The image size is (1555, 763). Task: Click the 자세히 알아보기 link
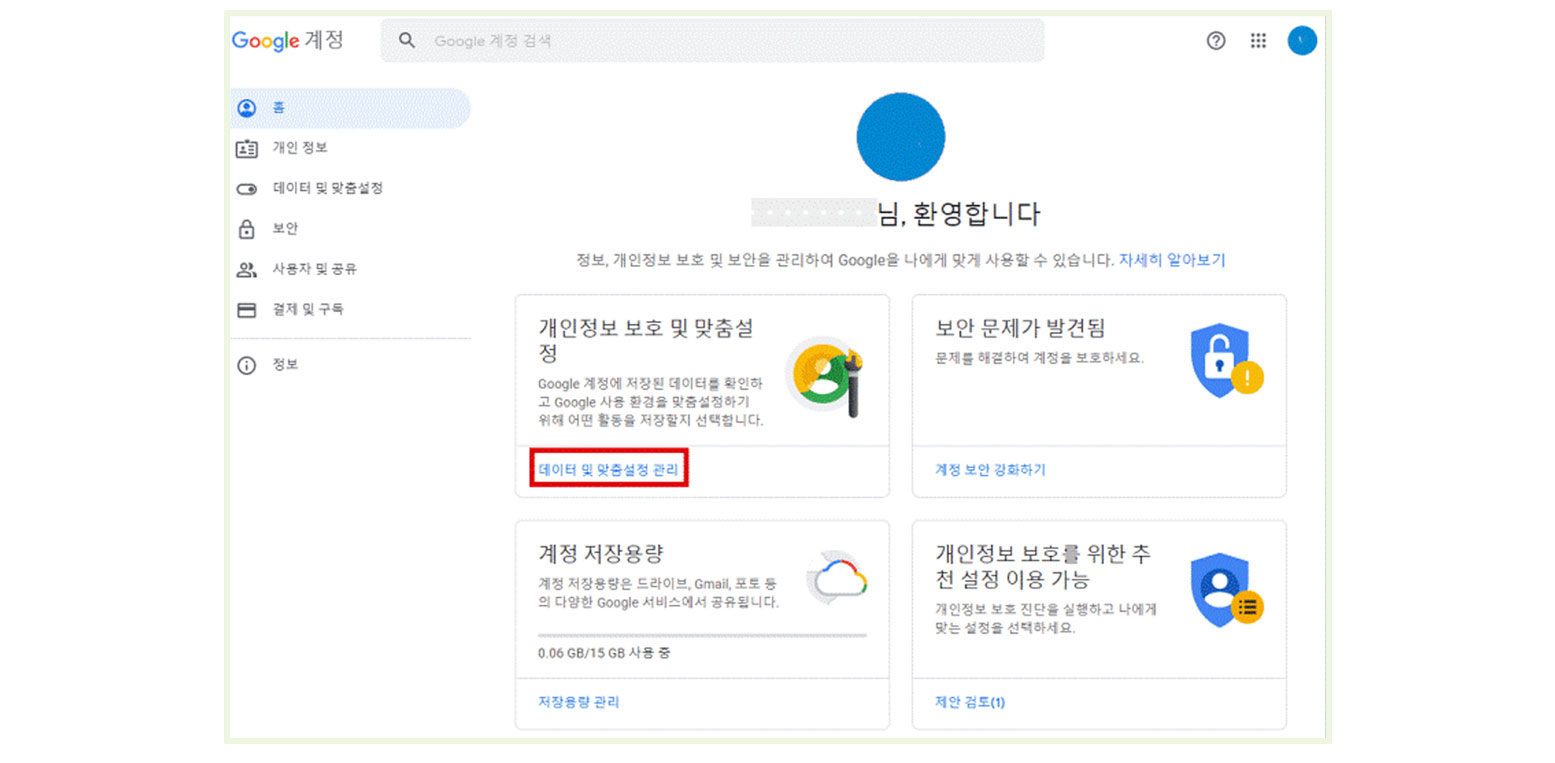point(1171,260)
